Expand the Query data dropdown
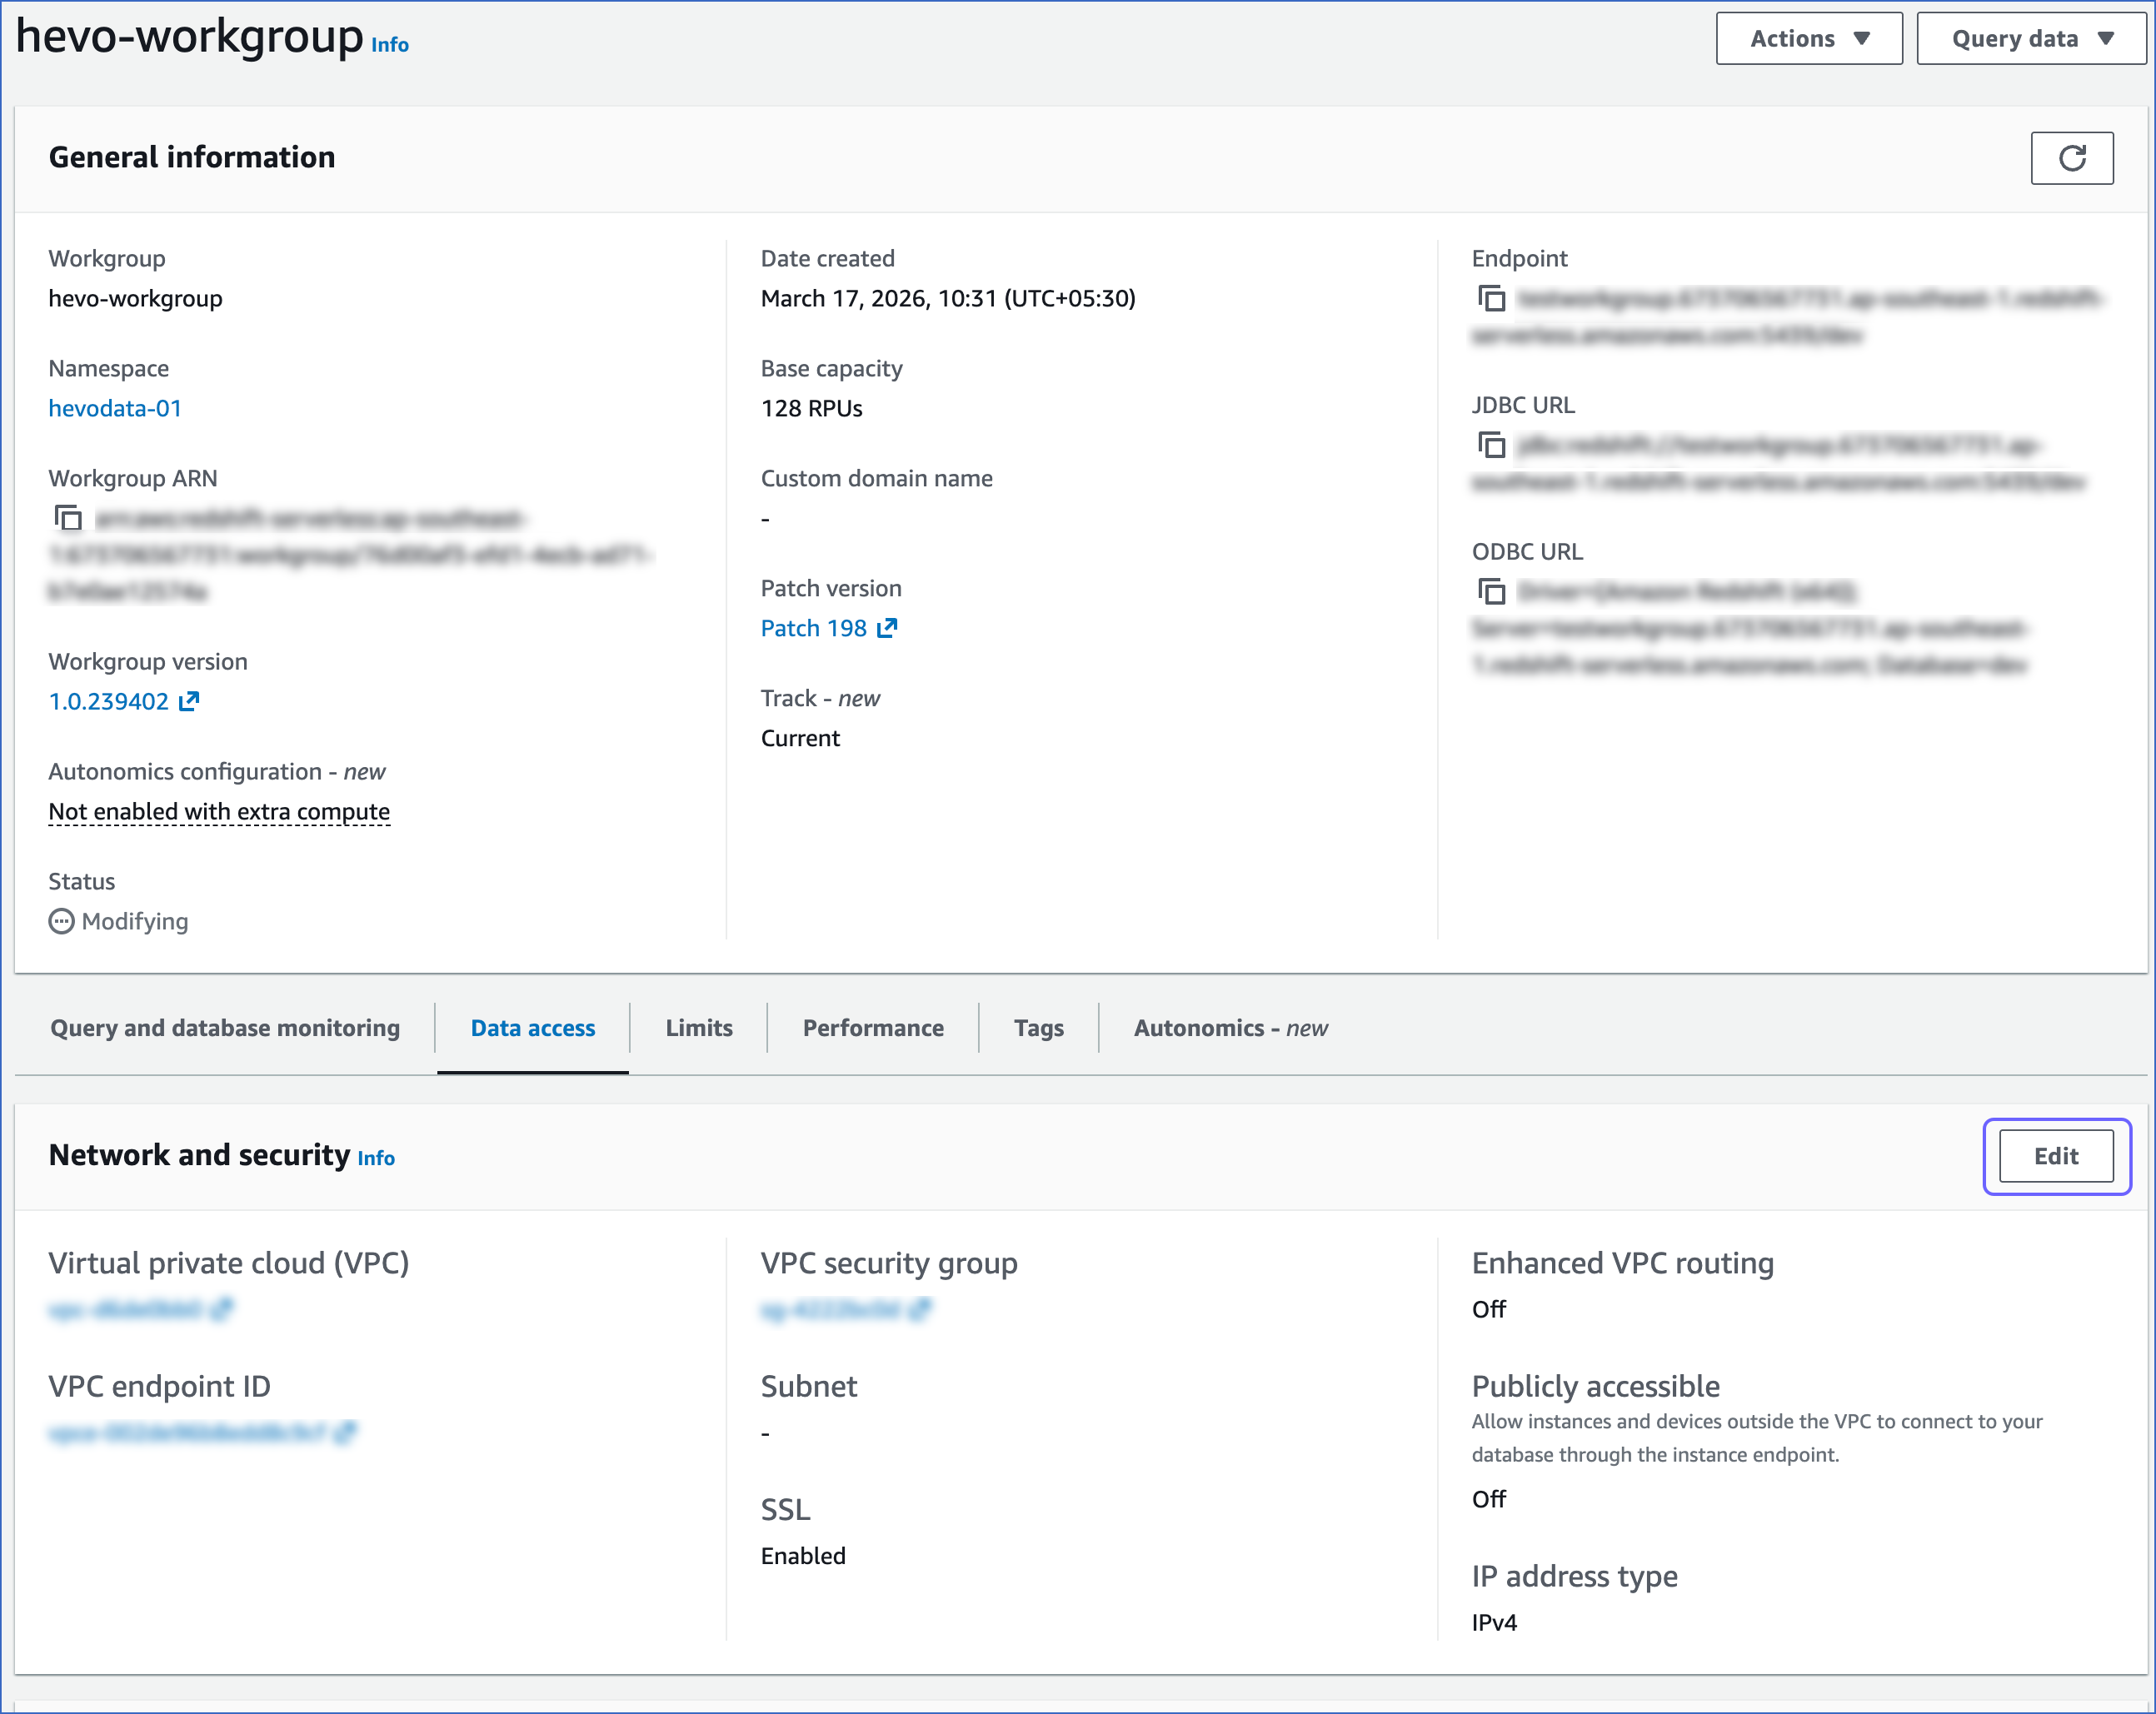This screenshot has height=1714, width=2156. (x=2030, y=38)
